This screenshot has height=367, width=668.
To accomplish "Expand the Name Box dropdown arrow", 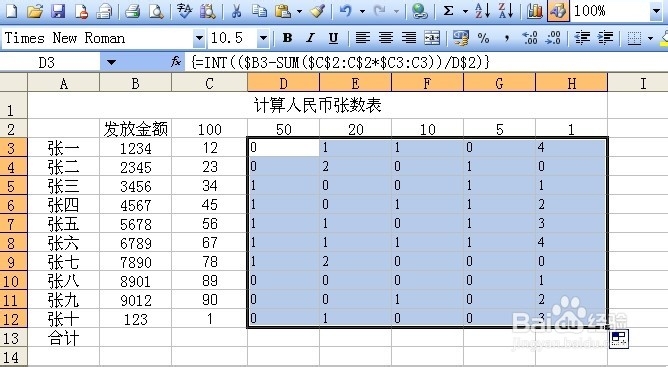I will point(111,63).
